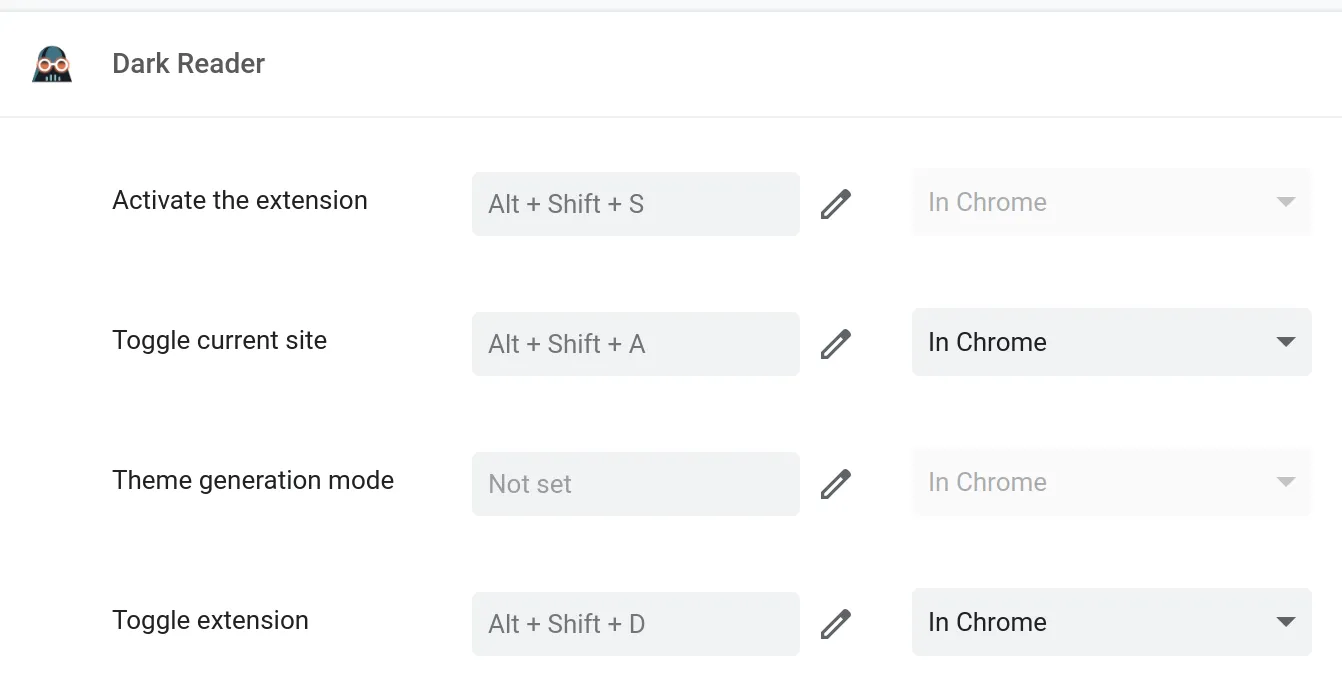Screen dimensions: 1342x699
Task: Edit the Theme generation mode shortcut
Action: pos(836,484)
